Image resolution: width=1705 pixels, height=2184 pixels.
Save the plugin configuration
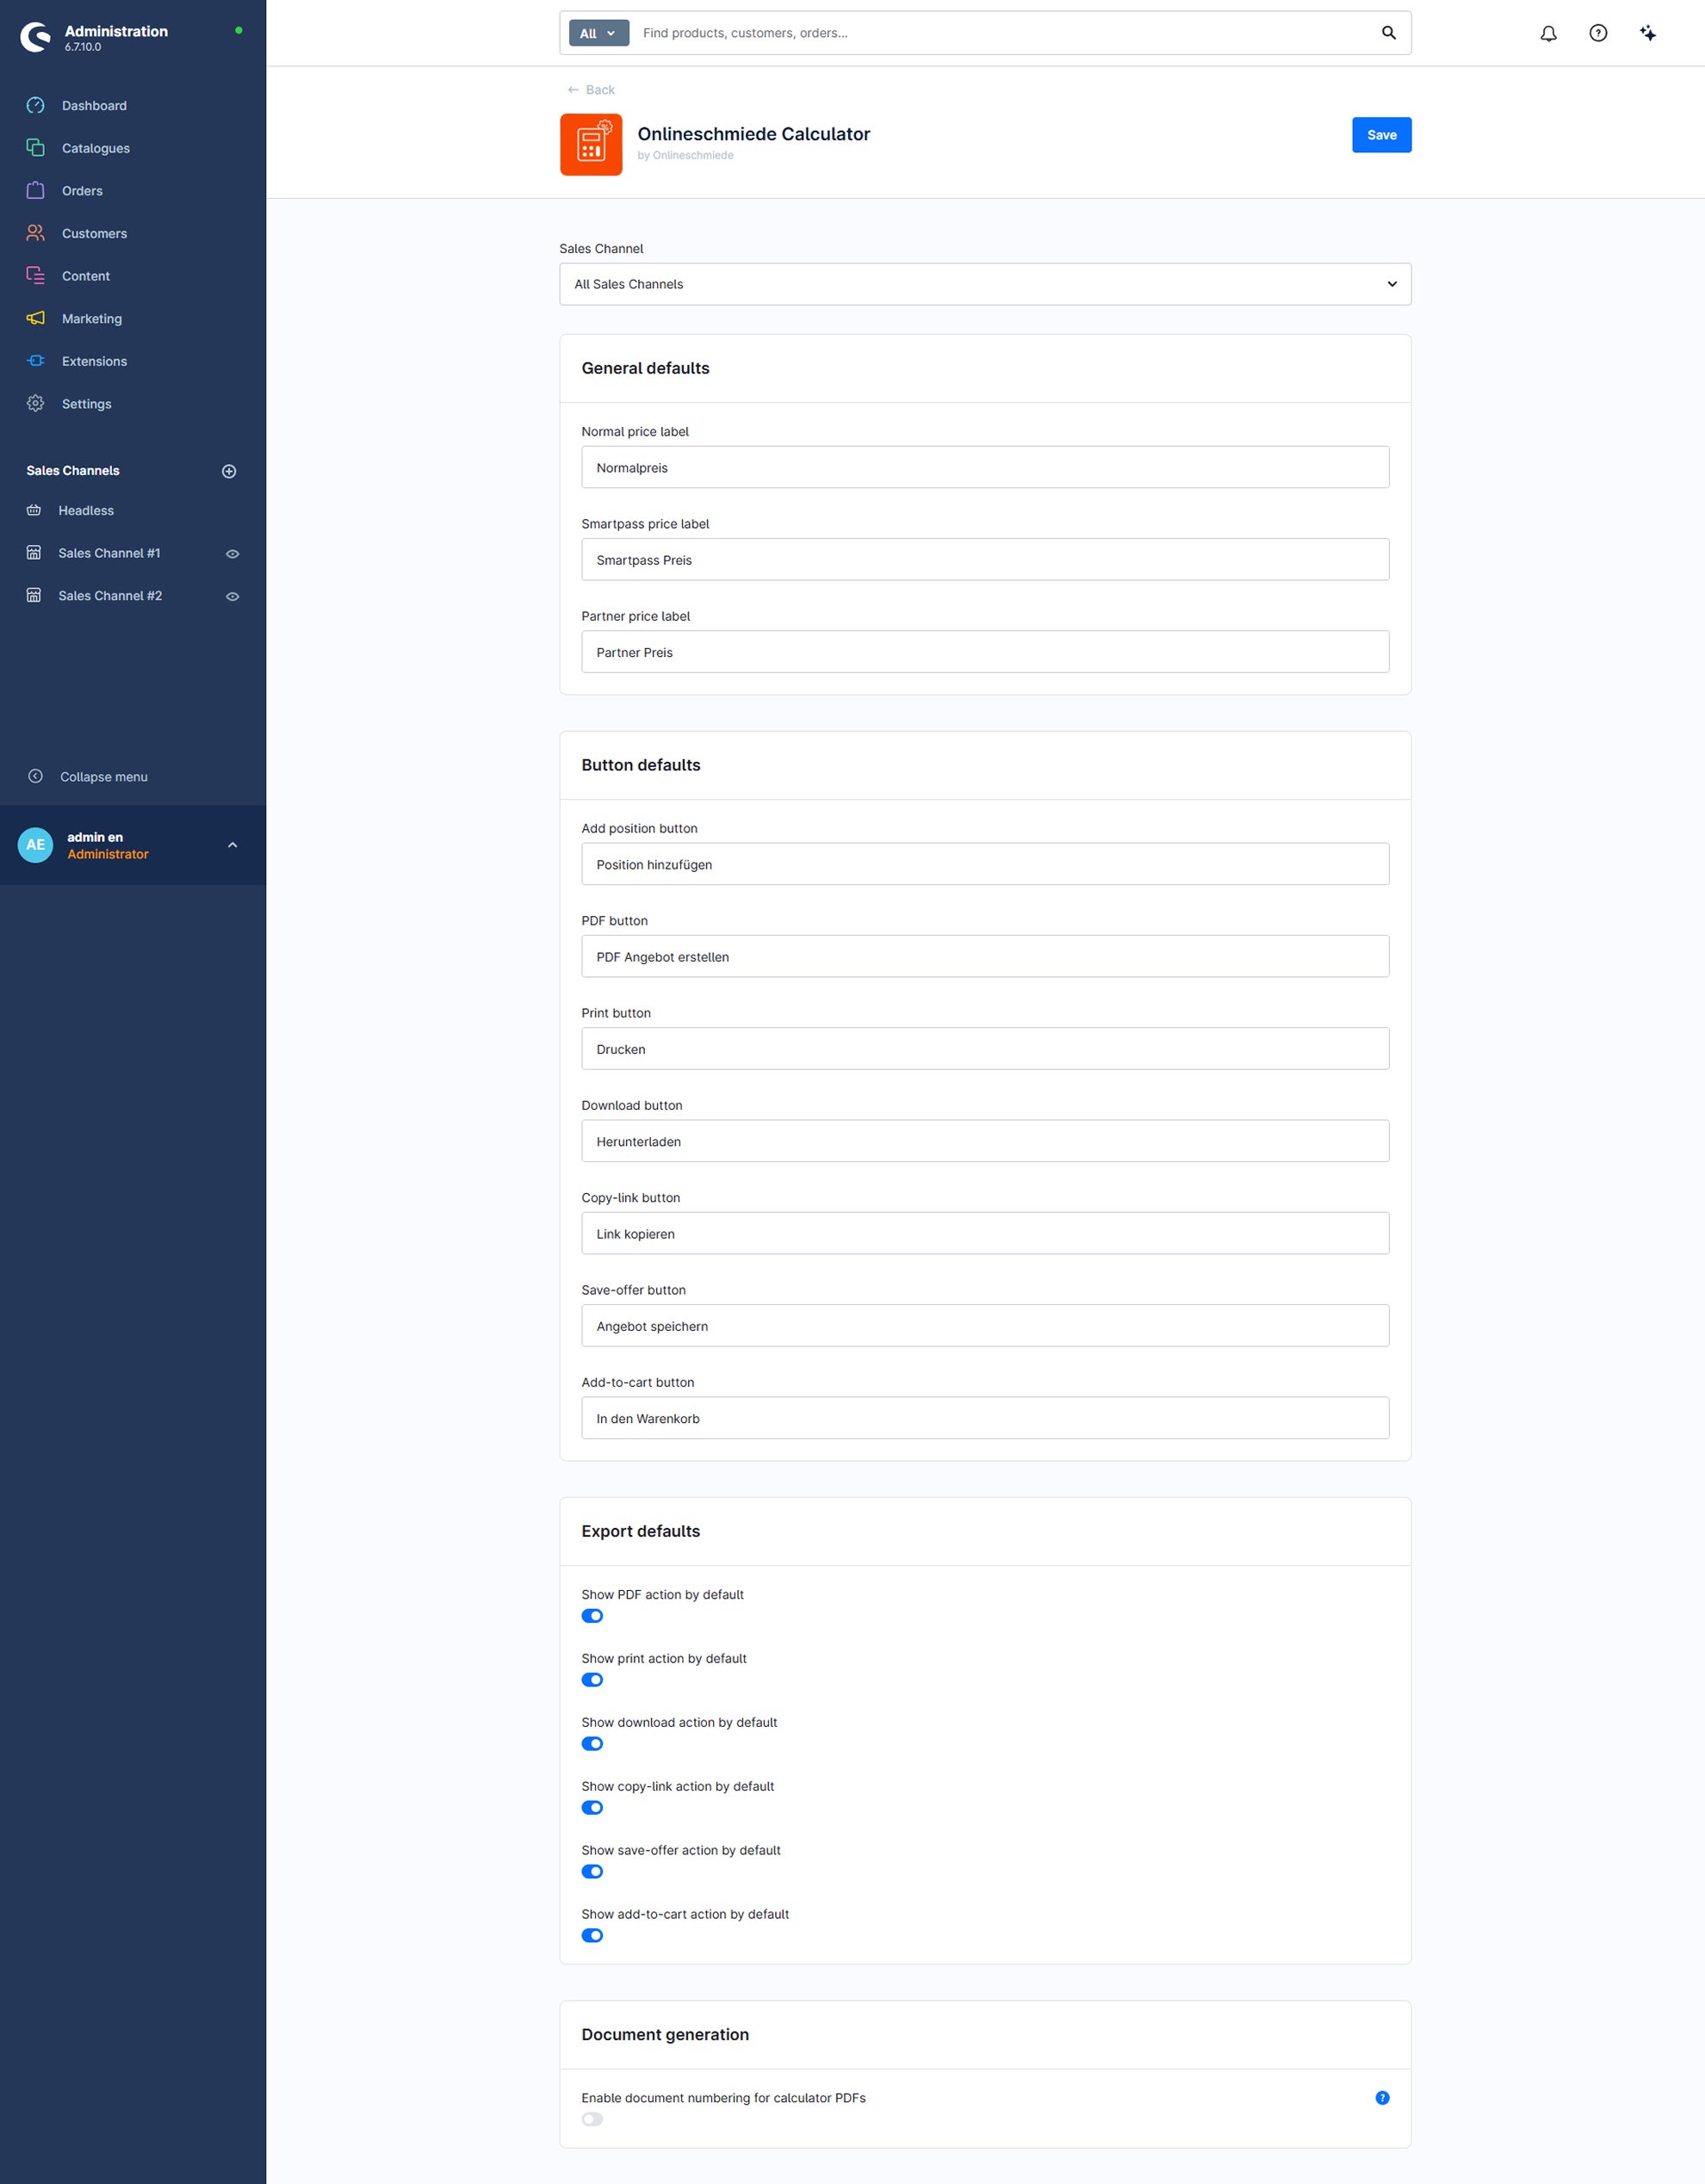point(1381,135)
